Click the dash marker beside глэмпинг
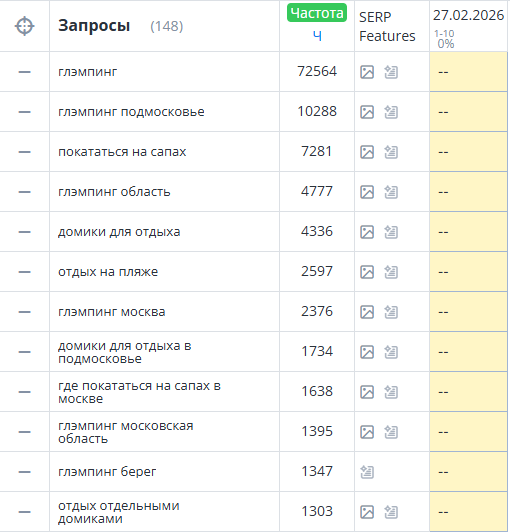Screen dimensions: 510x532 [x=24, y=72]
